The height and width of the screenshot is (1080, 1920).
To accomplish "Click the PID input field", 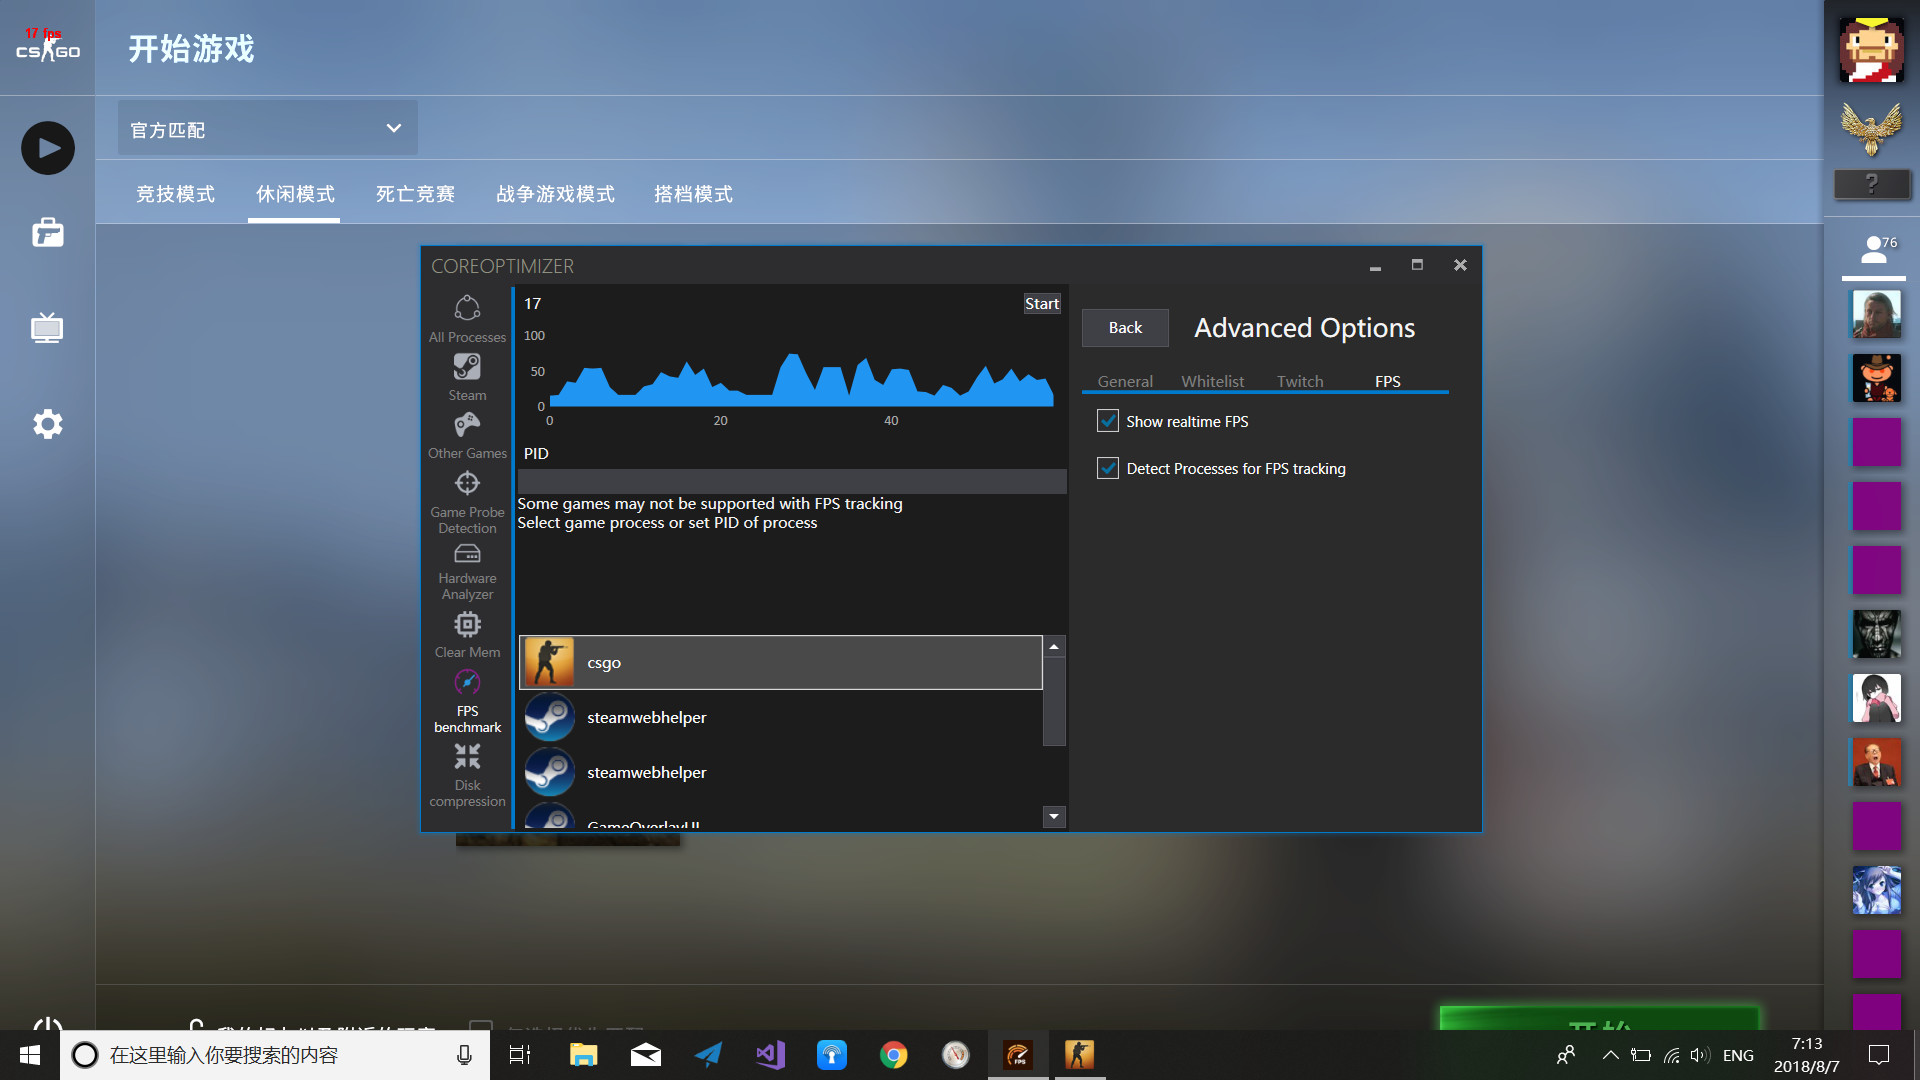I will click(x=792, y=481).
